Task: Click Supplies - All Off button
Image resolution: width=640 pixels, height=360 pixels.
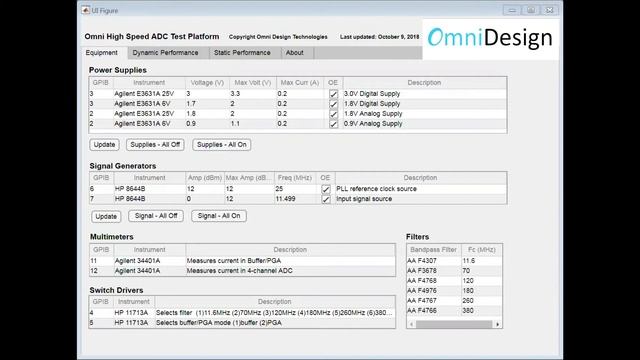Action: (155, 144)
